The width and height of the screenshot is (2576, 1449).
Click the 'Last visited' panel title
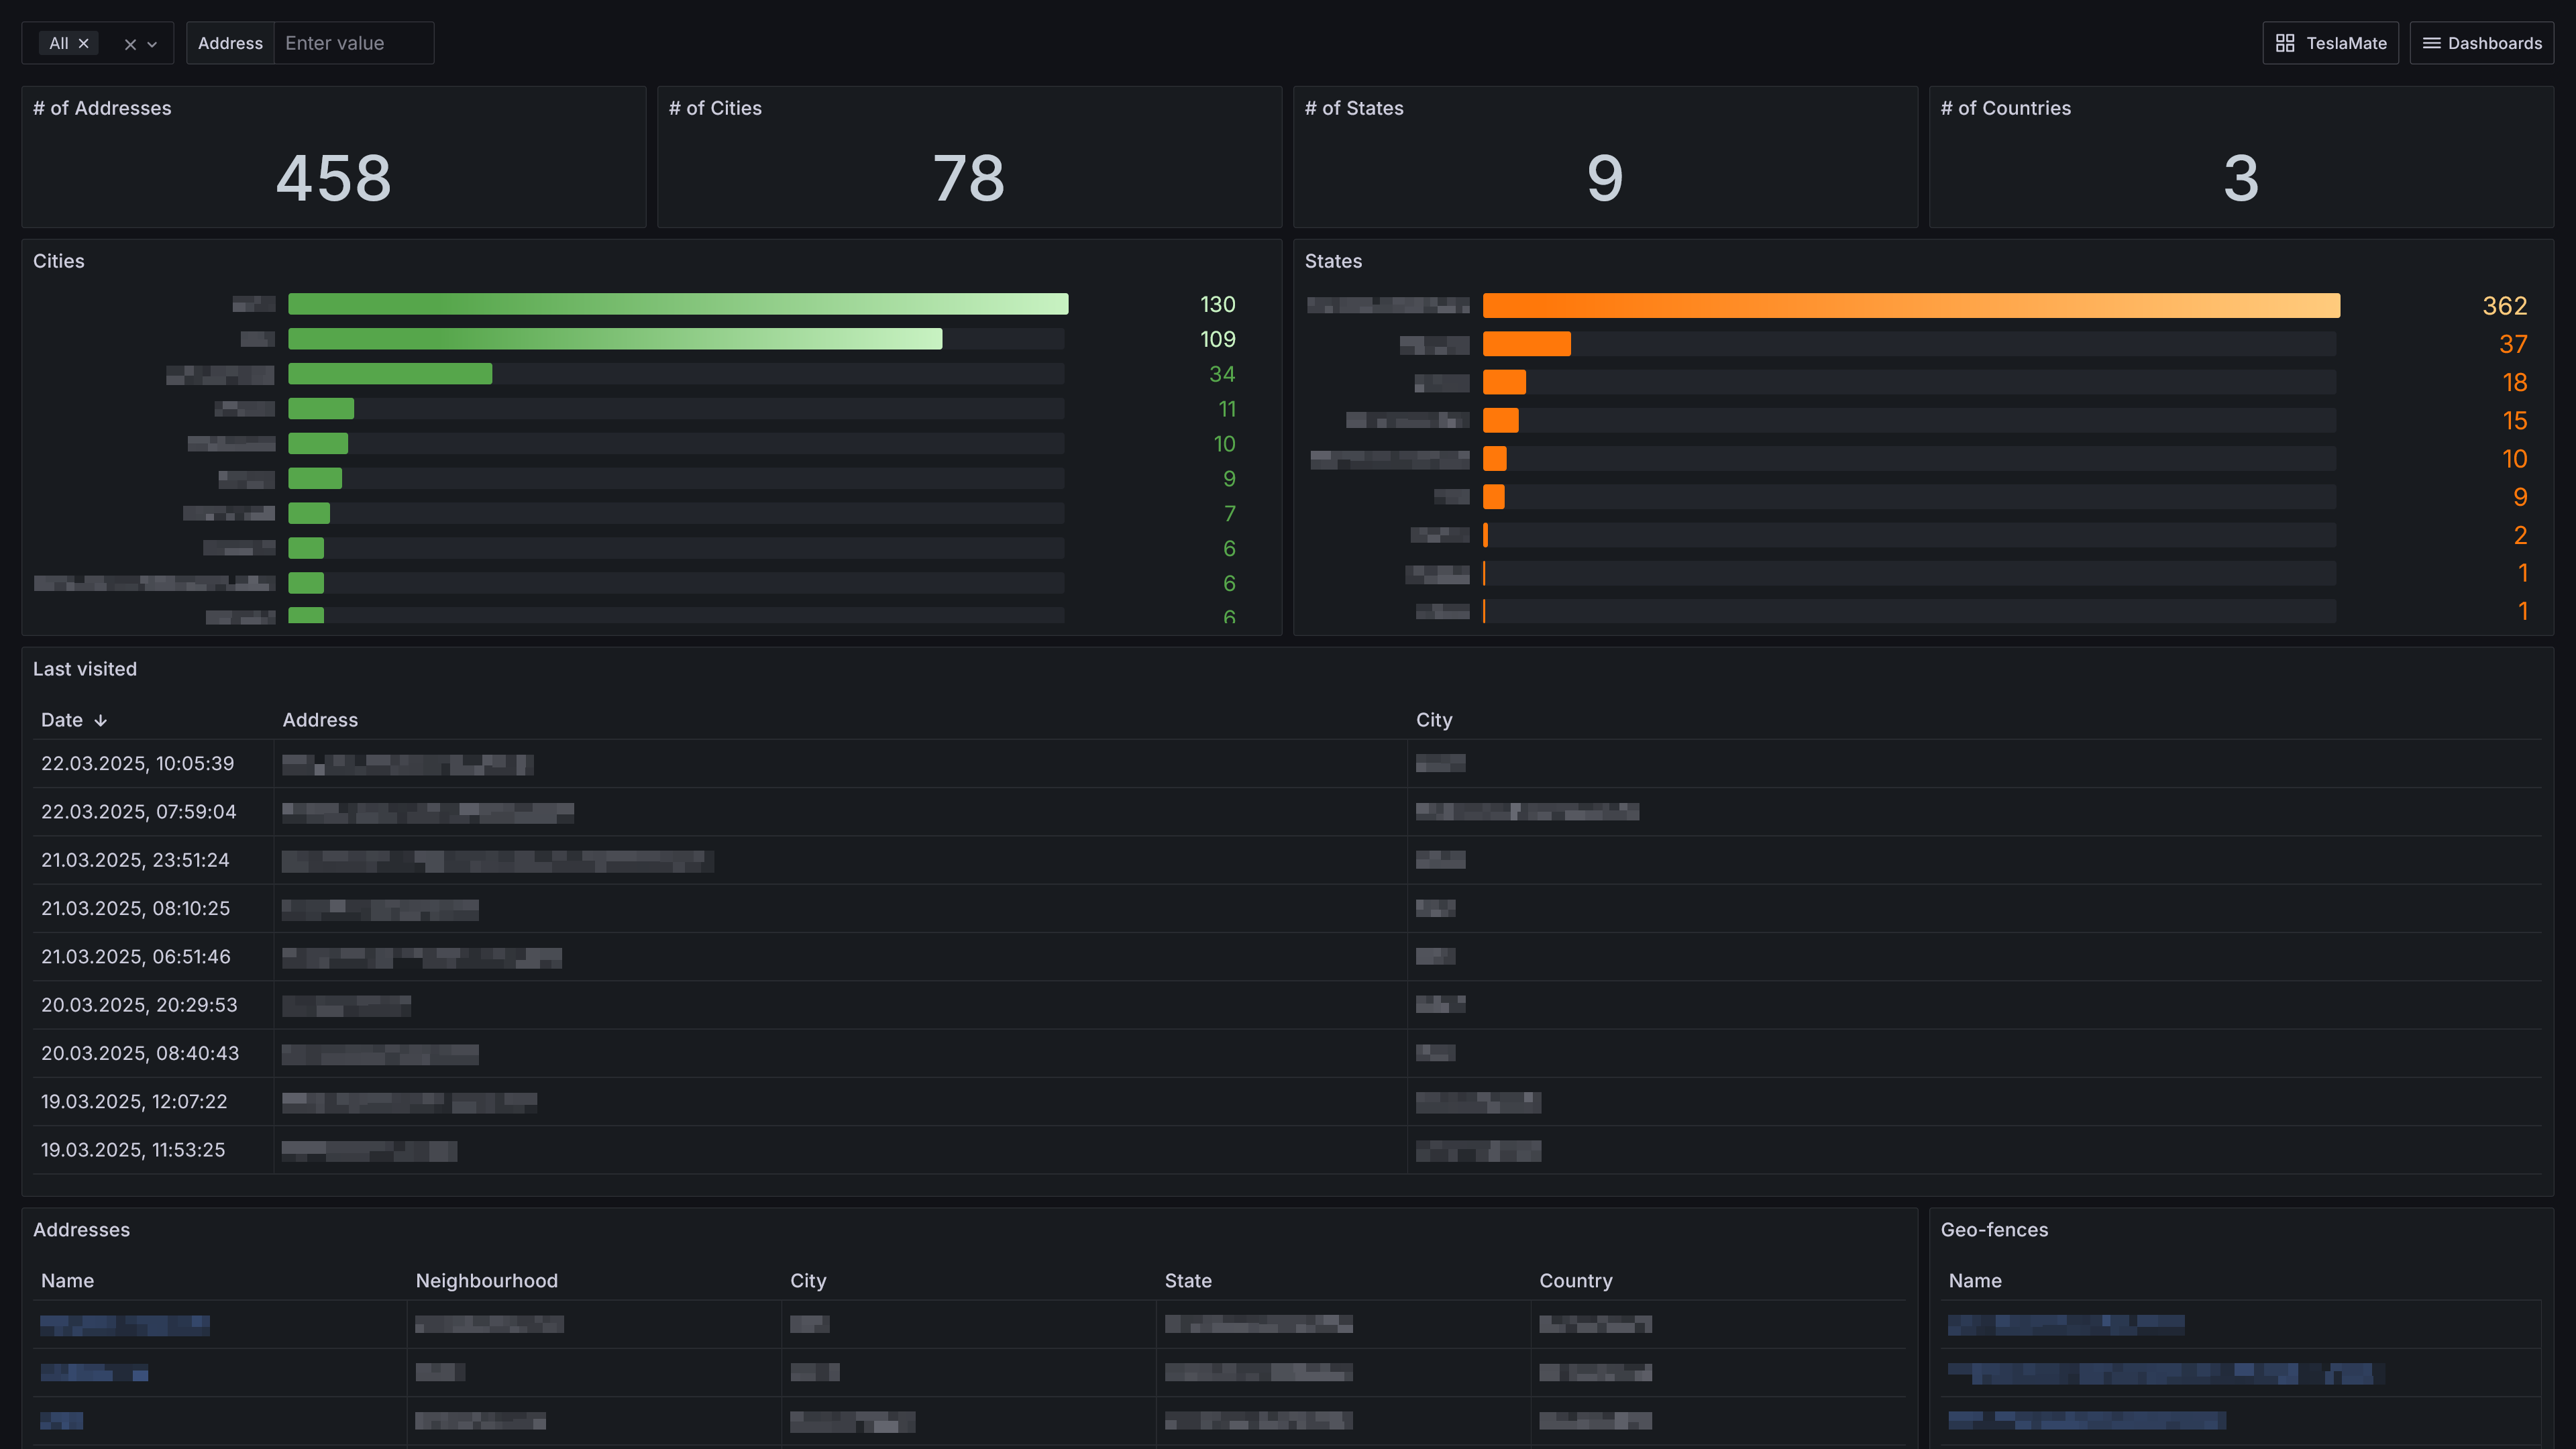coord(85,669)
